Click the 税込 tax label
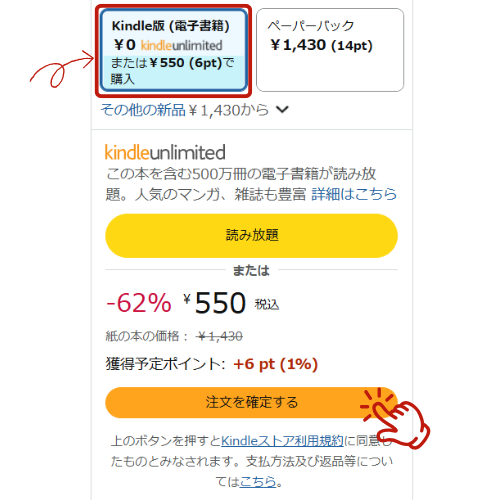 coord(267,304)
